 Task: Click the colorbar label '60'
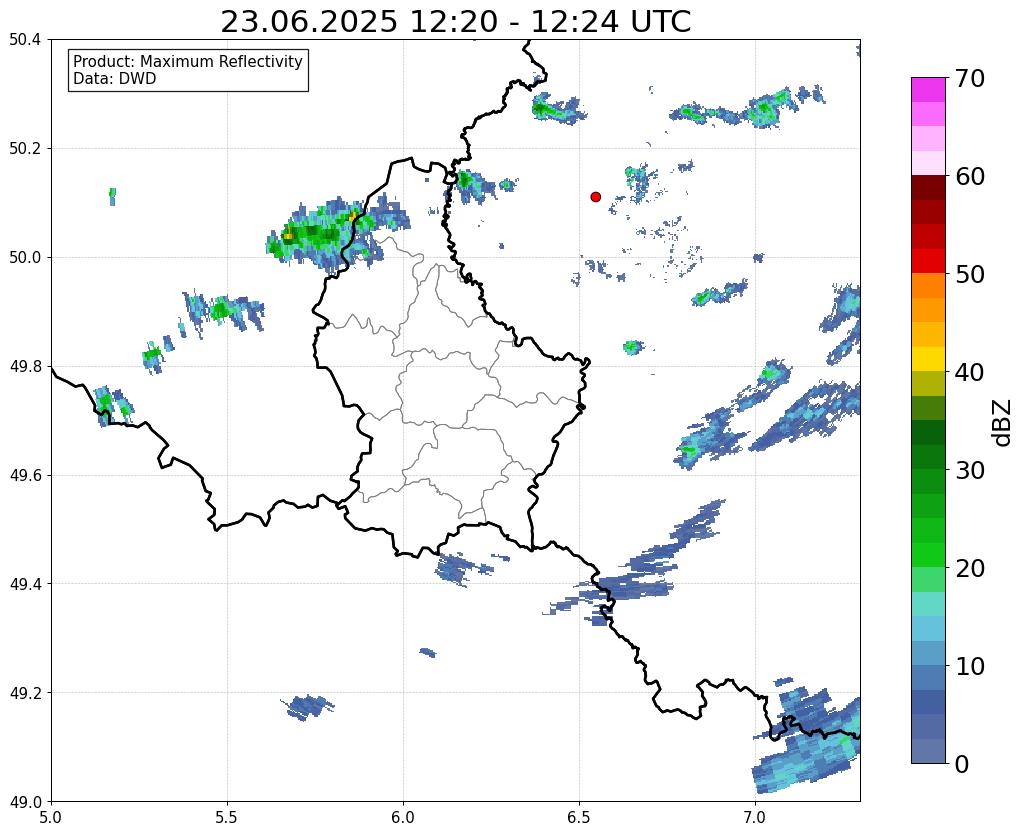click(x=969, y=176)
